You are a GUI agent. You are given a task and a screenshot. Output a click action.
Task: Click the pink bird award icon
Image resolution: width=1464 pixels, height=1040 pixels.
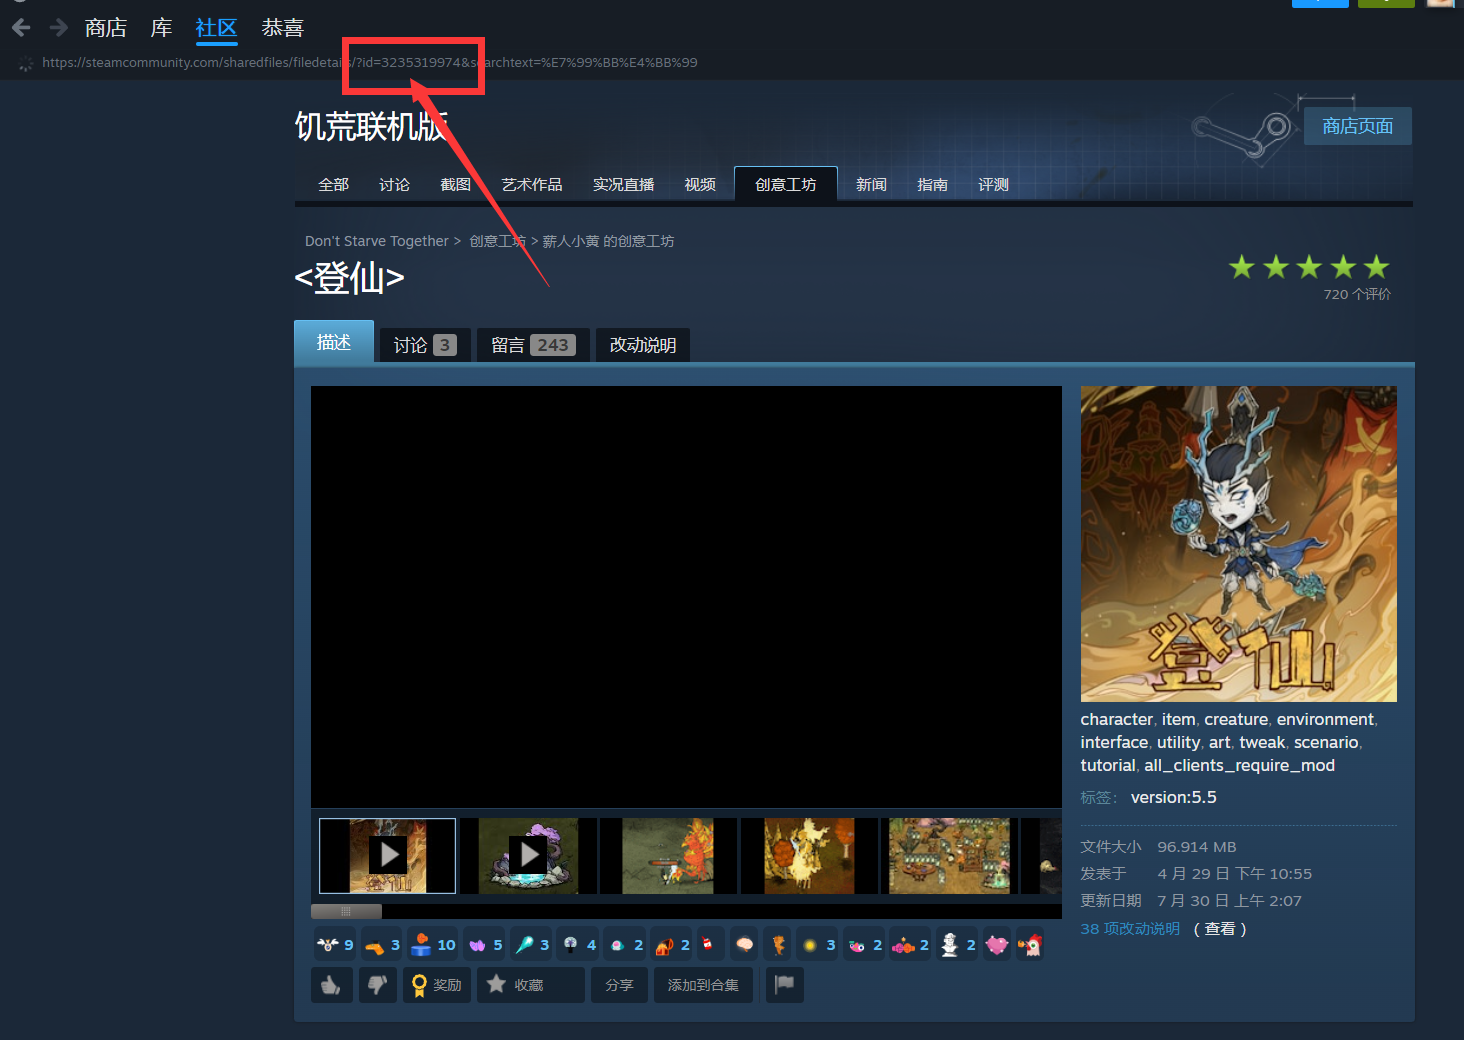(x=865, y=945)
